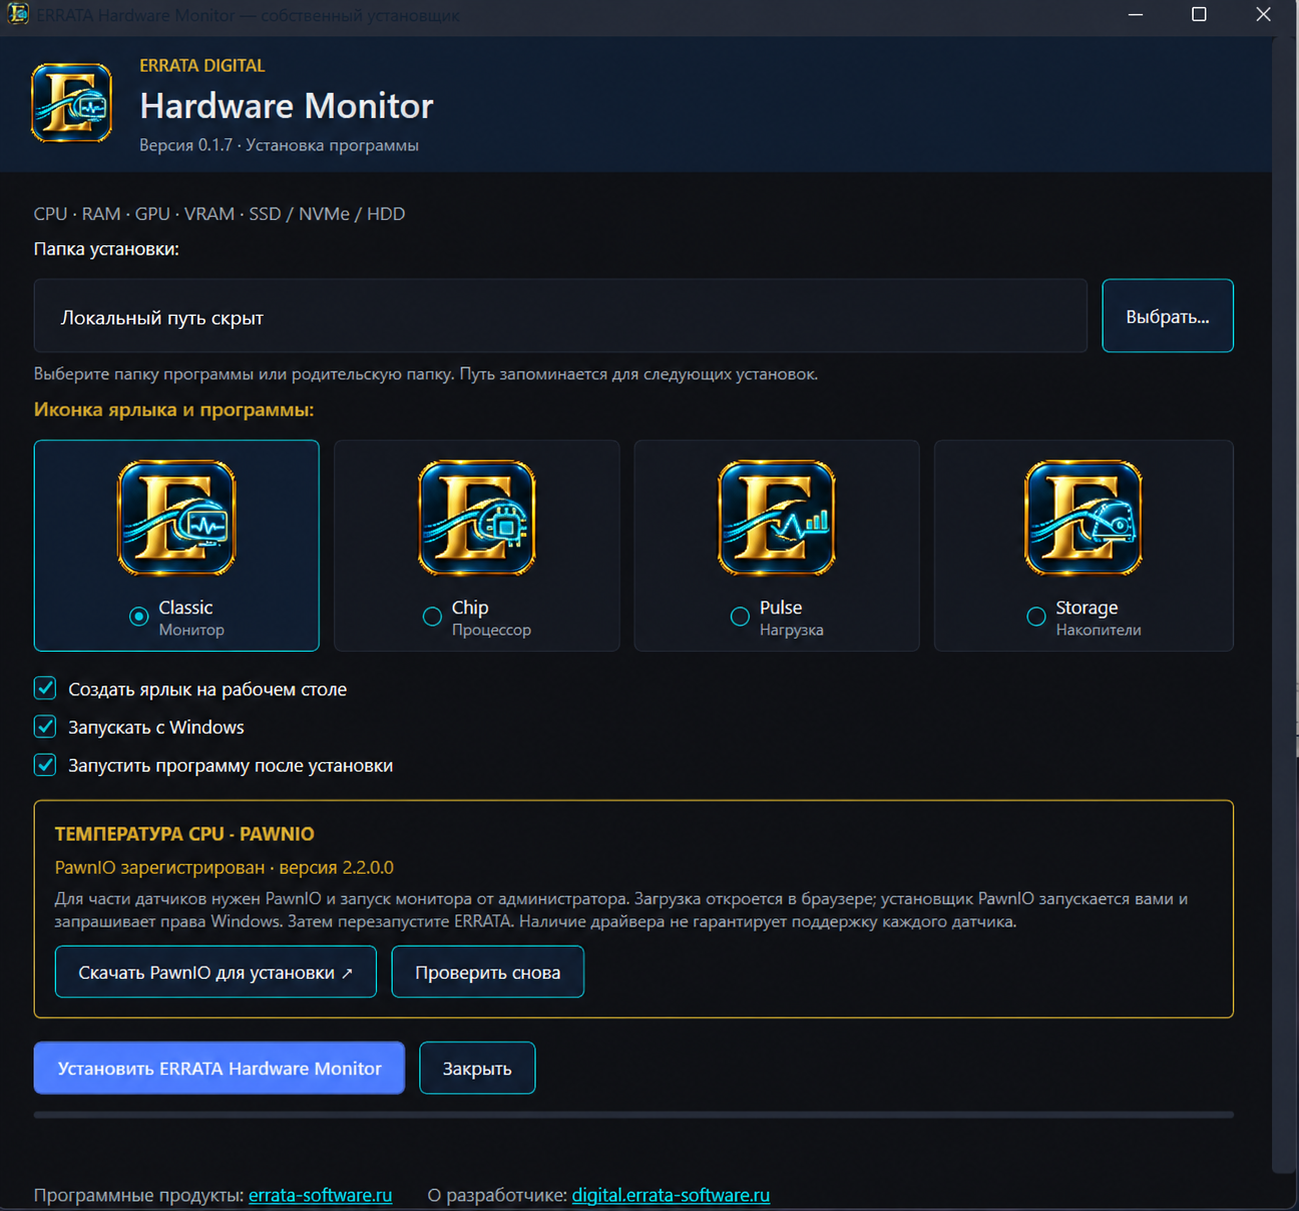Maximize the installer window

[x=1199, y=14]
